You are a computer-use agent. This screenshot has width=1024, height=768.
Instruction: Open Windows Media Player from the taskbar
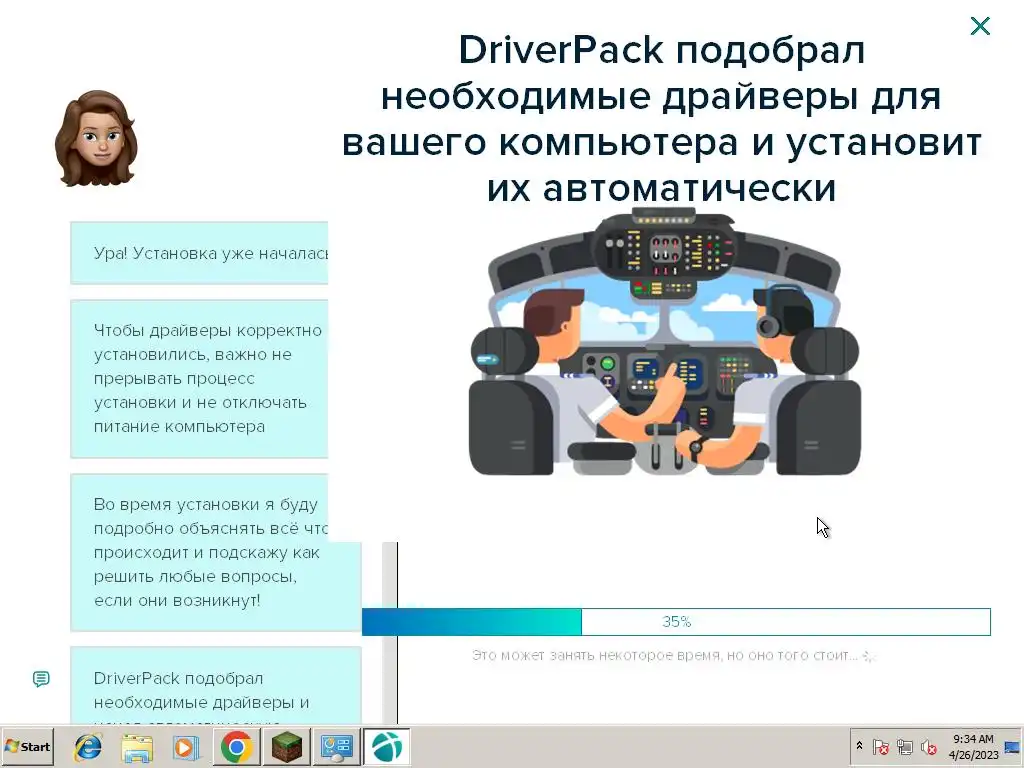(x=186, y=746)
